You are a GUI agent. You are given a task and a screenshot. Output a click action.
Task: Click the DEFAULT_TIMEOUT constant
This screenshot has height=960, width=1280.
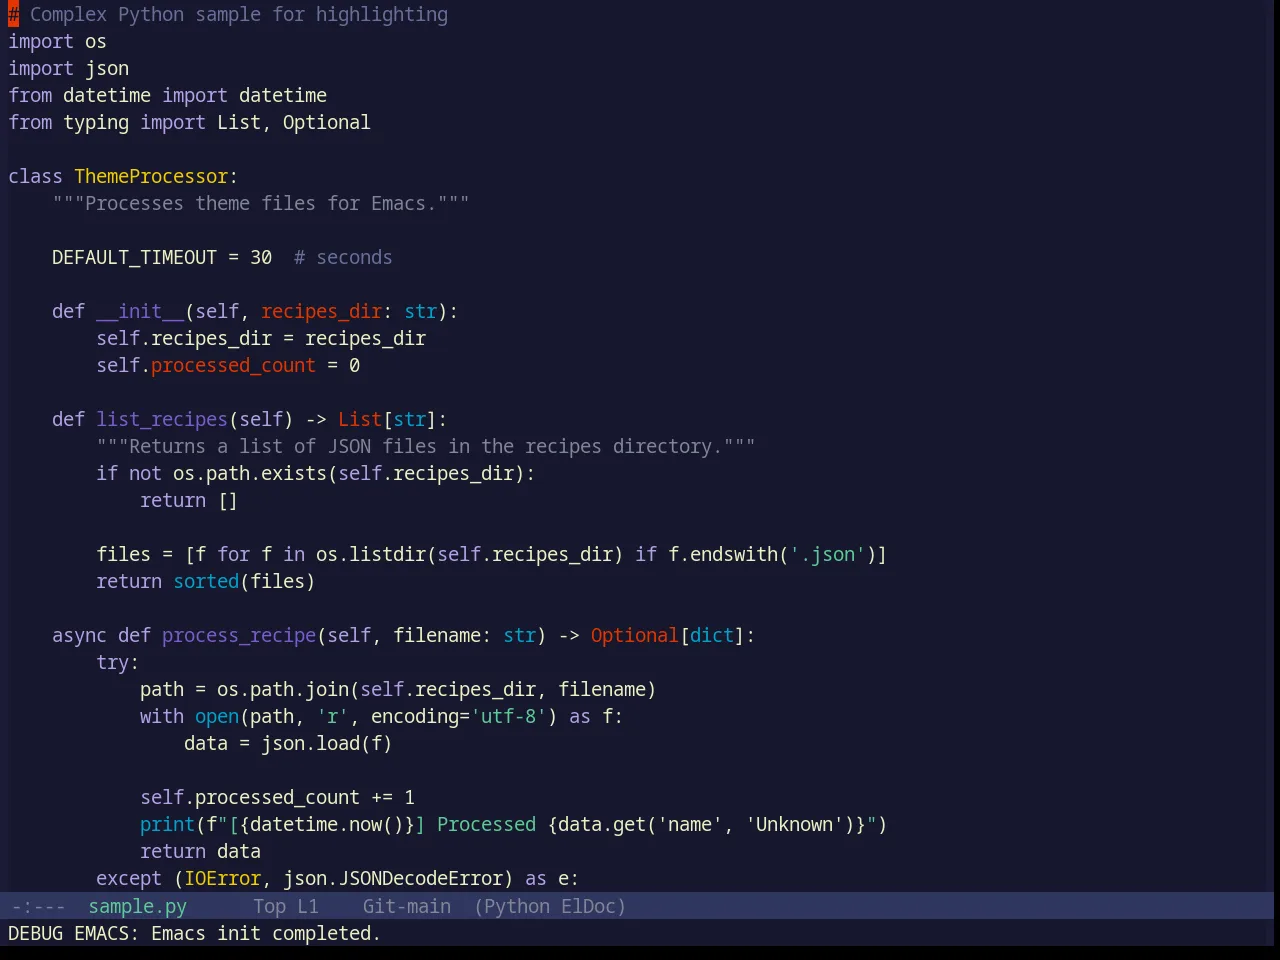point(134,257)
